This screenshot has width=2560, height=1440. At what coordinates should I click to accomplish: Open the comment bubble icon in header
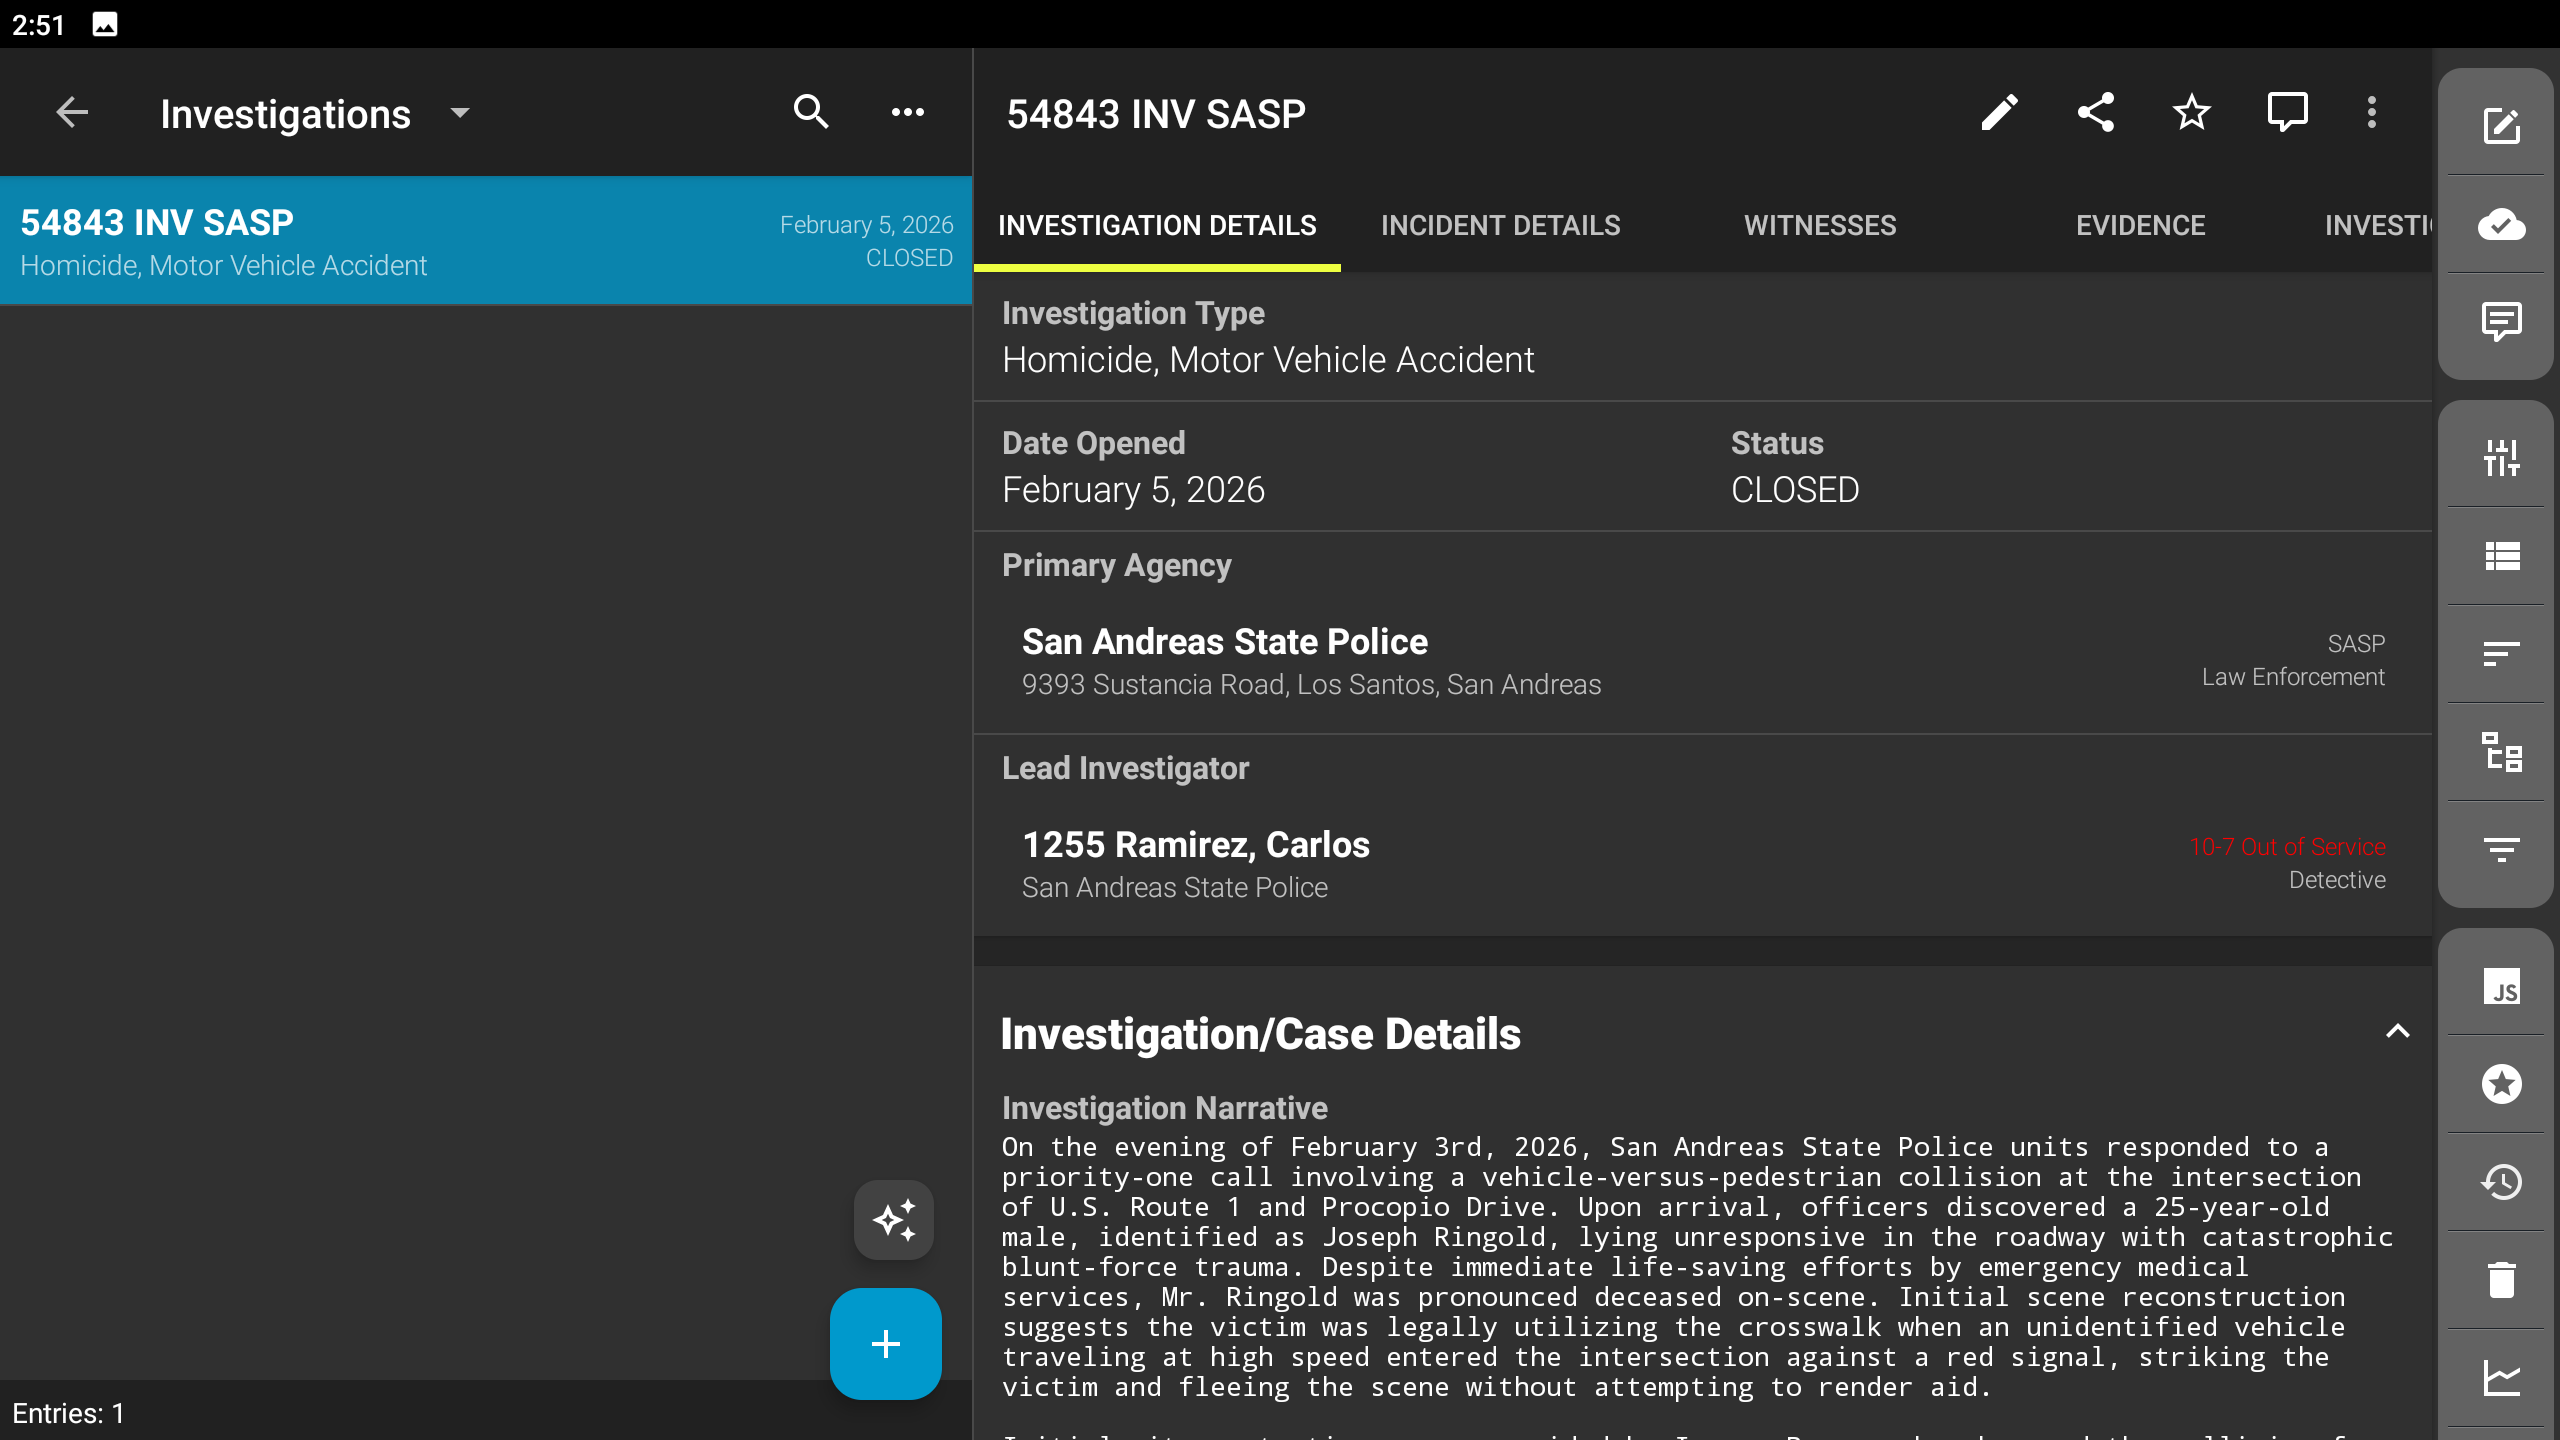point(2287,113)
